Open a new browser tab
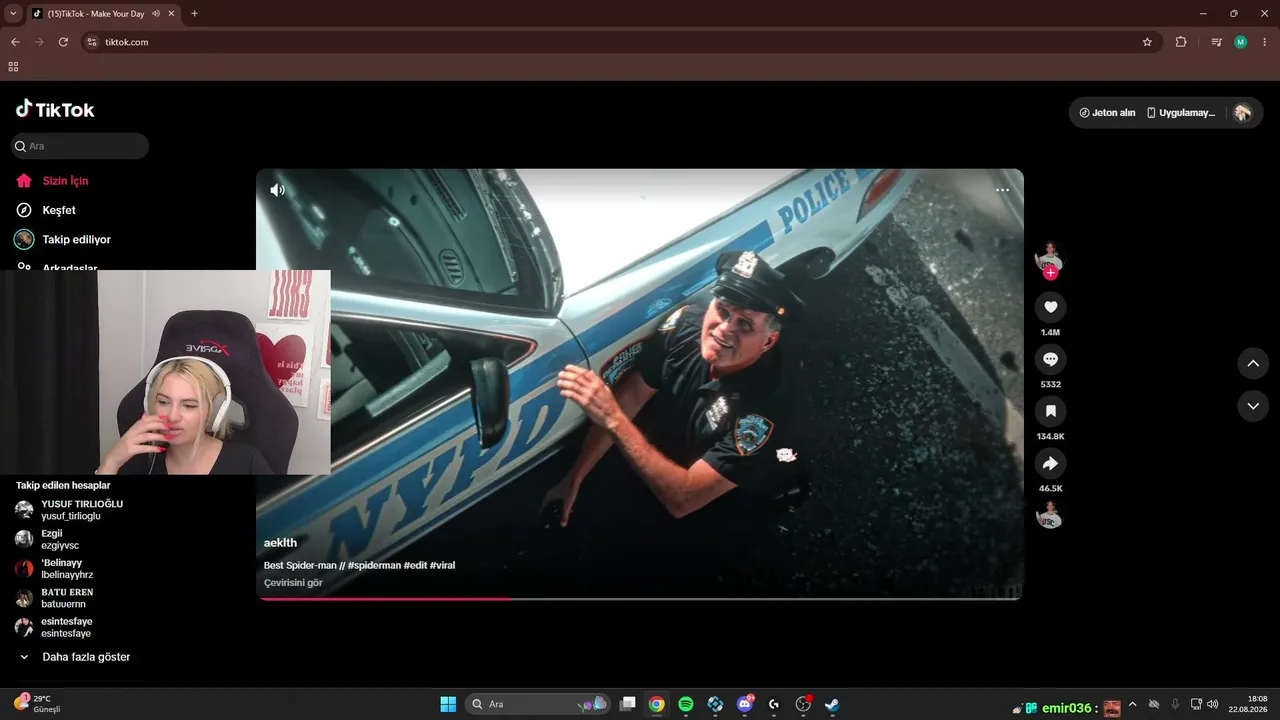The height and width of the screenshot is (720, 1280). tap(194, 14)
